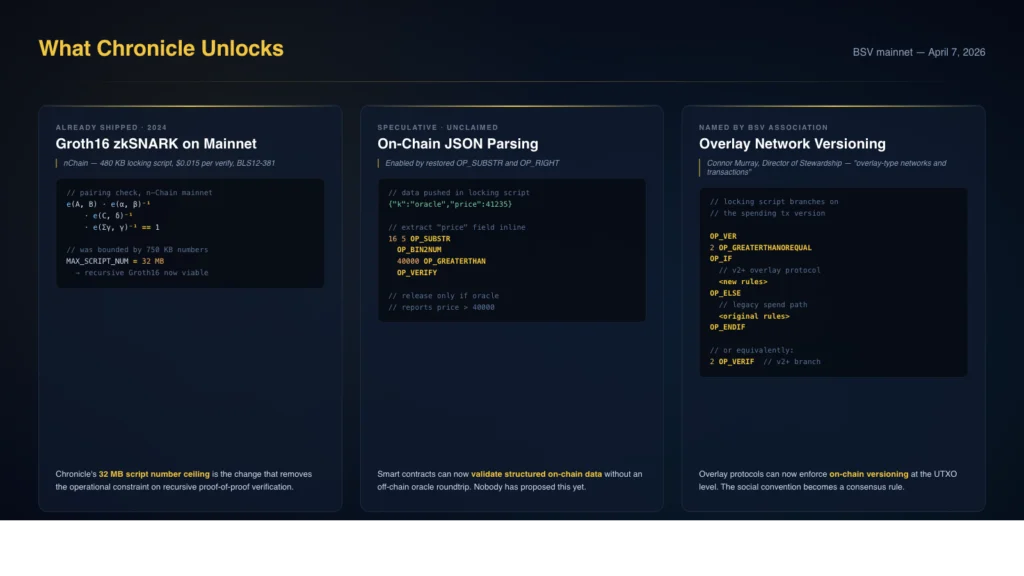Screen dimensions: 1024x576
Task: Select the "<new rules>" placeholder in code
Action: (x=743, y=282)
